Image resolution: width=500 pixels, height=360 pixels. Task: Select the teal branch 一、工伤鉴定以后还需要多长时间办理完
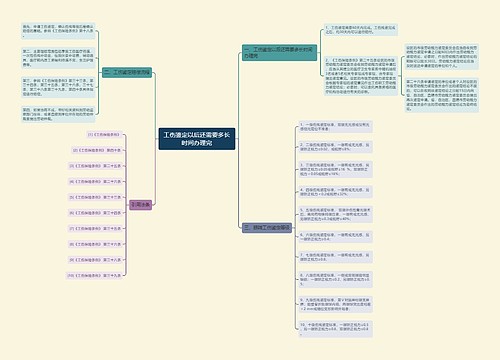(x=279, y=53)
